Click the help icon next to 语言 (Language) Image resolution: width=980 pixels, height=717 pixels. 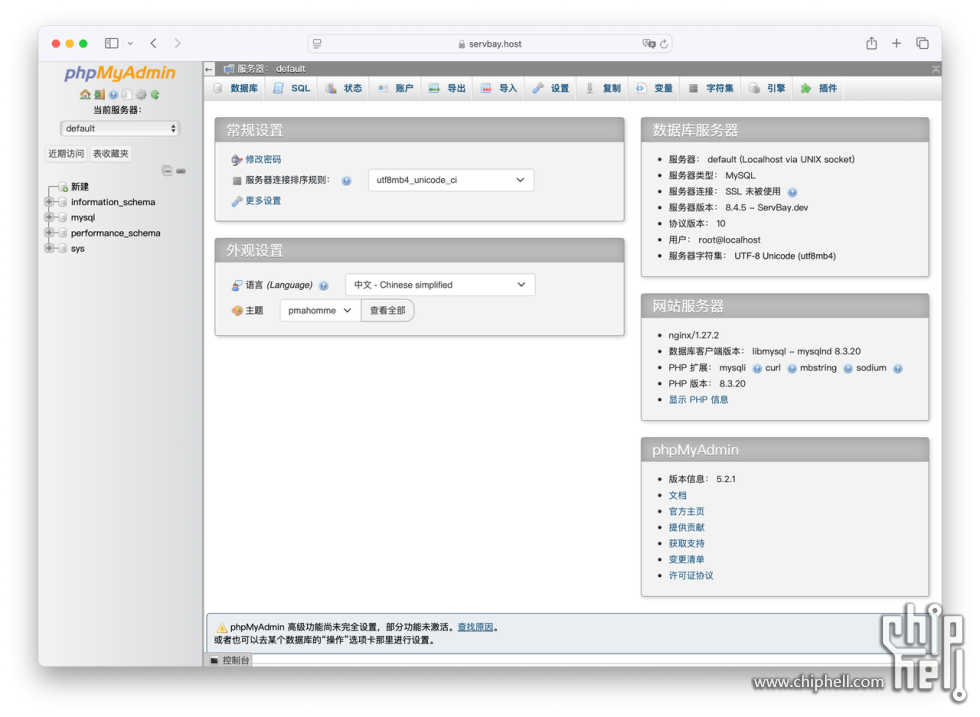pyautogui.click(x=324, y=286)
